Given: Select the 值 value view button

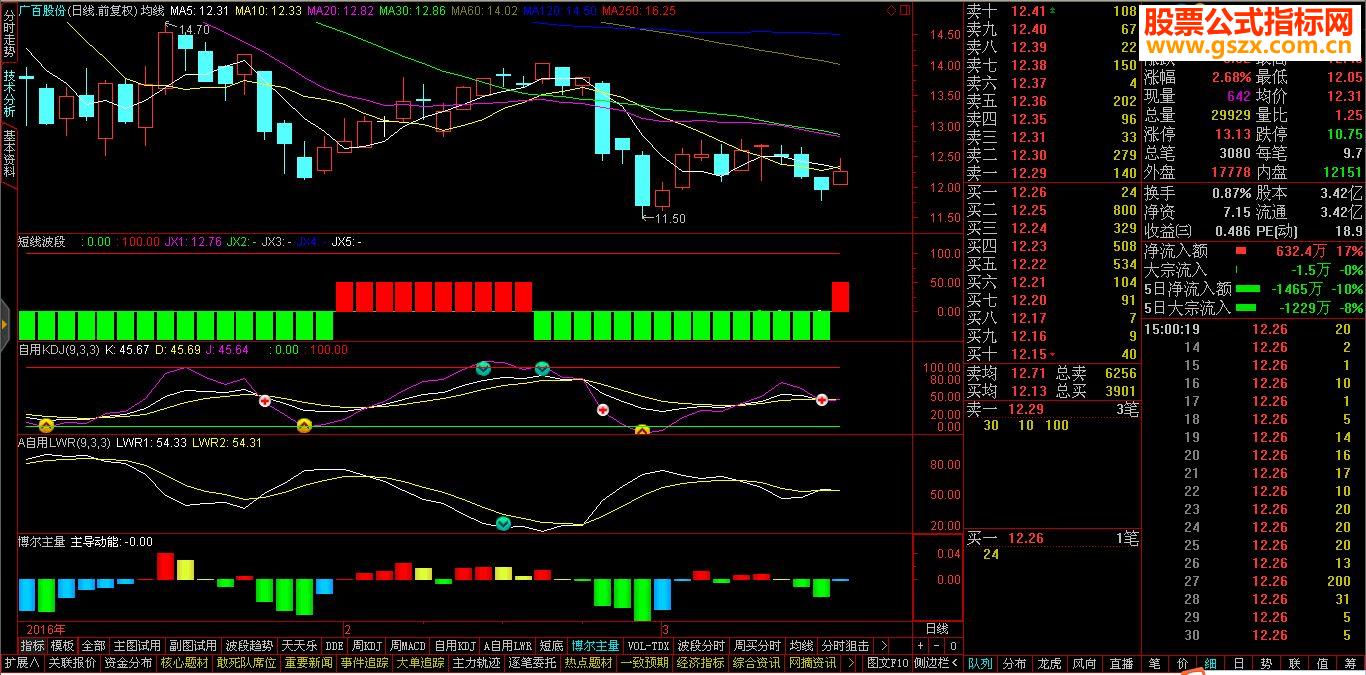Looking at the screenshot, I should tap(1322, 663).
